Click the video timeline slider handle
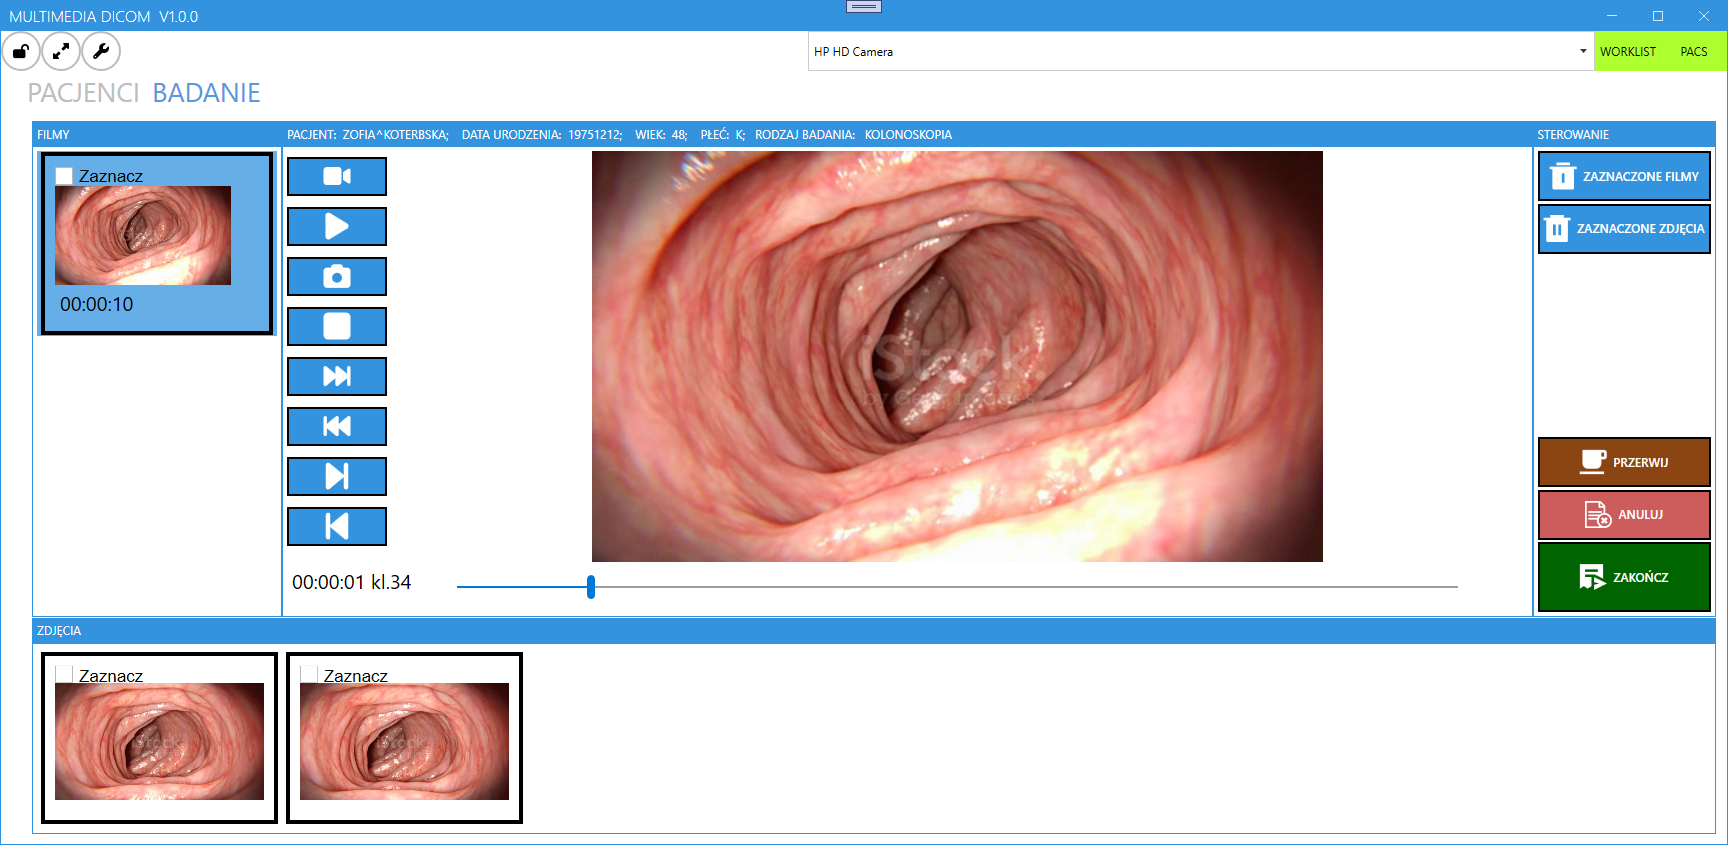This screenshot has width=1728, height=845. pos(591,587)
